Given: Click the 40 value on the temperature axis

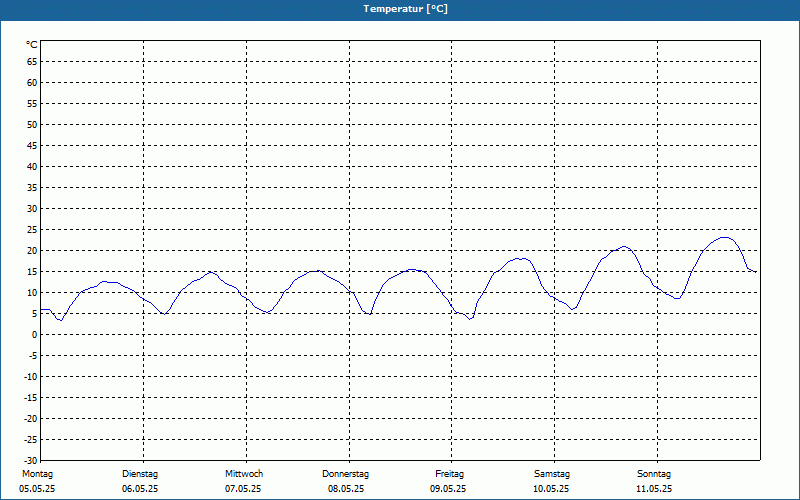Looking at the screenshot, I should (x=32, y=167).
